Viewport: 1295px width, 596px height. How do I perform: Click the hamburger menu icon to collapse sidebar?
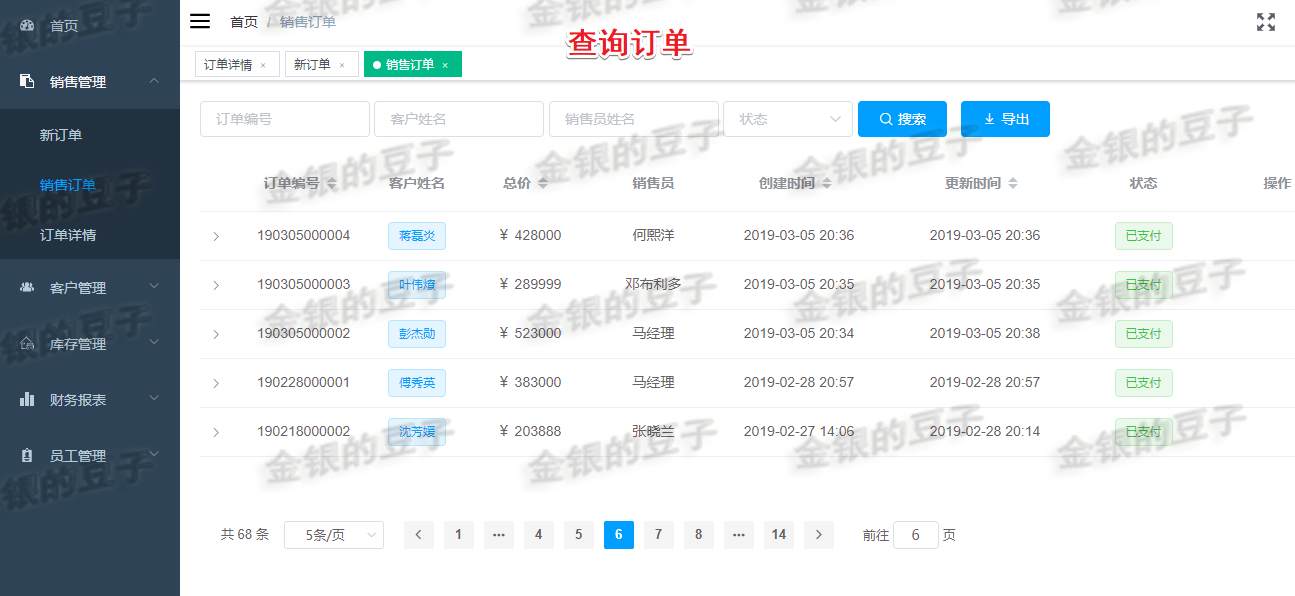(x=200, y=20)
